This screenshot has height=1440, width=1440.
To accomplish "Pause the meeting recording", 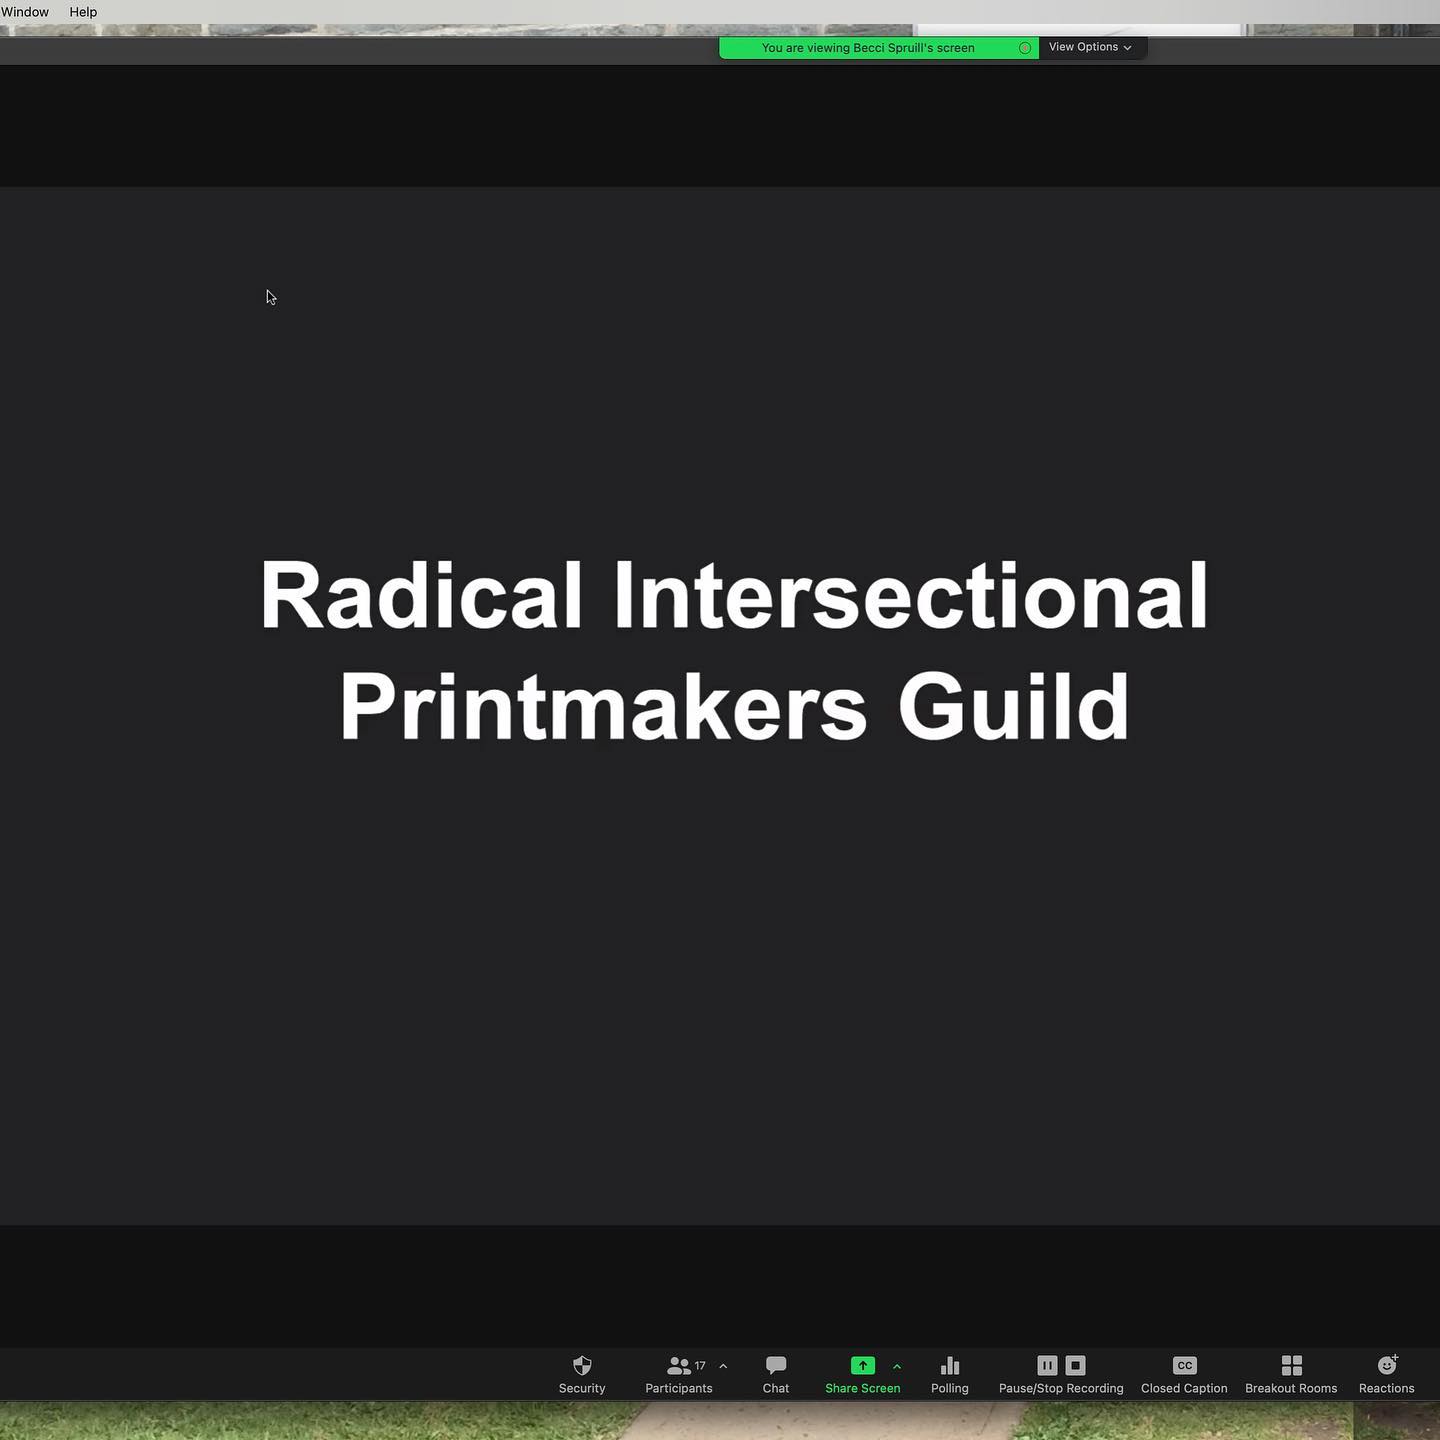I will tap(1047, 1366).
